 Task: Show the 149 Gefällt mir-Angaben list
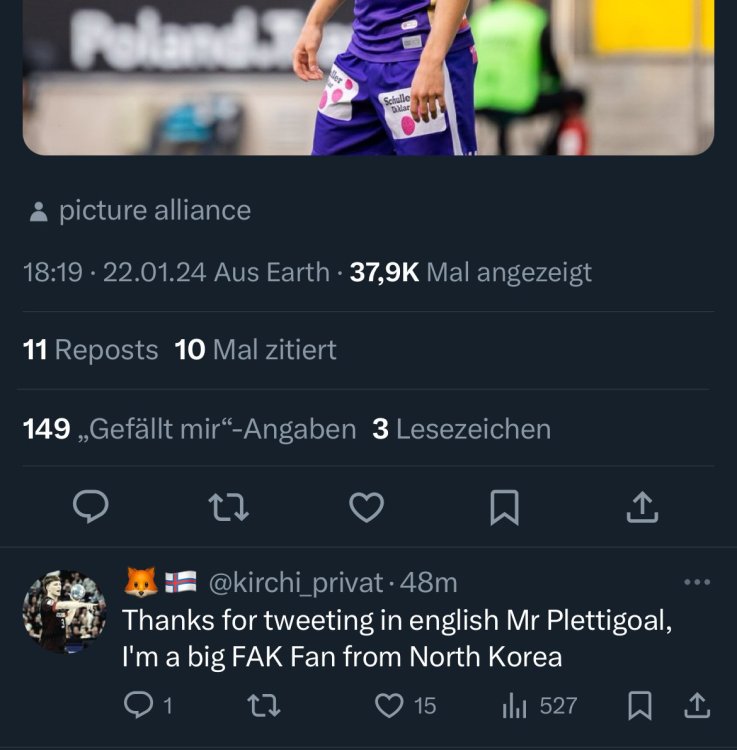click(x=189, y=429)
